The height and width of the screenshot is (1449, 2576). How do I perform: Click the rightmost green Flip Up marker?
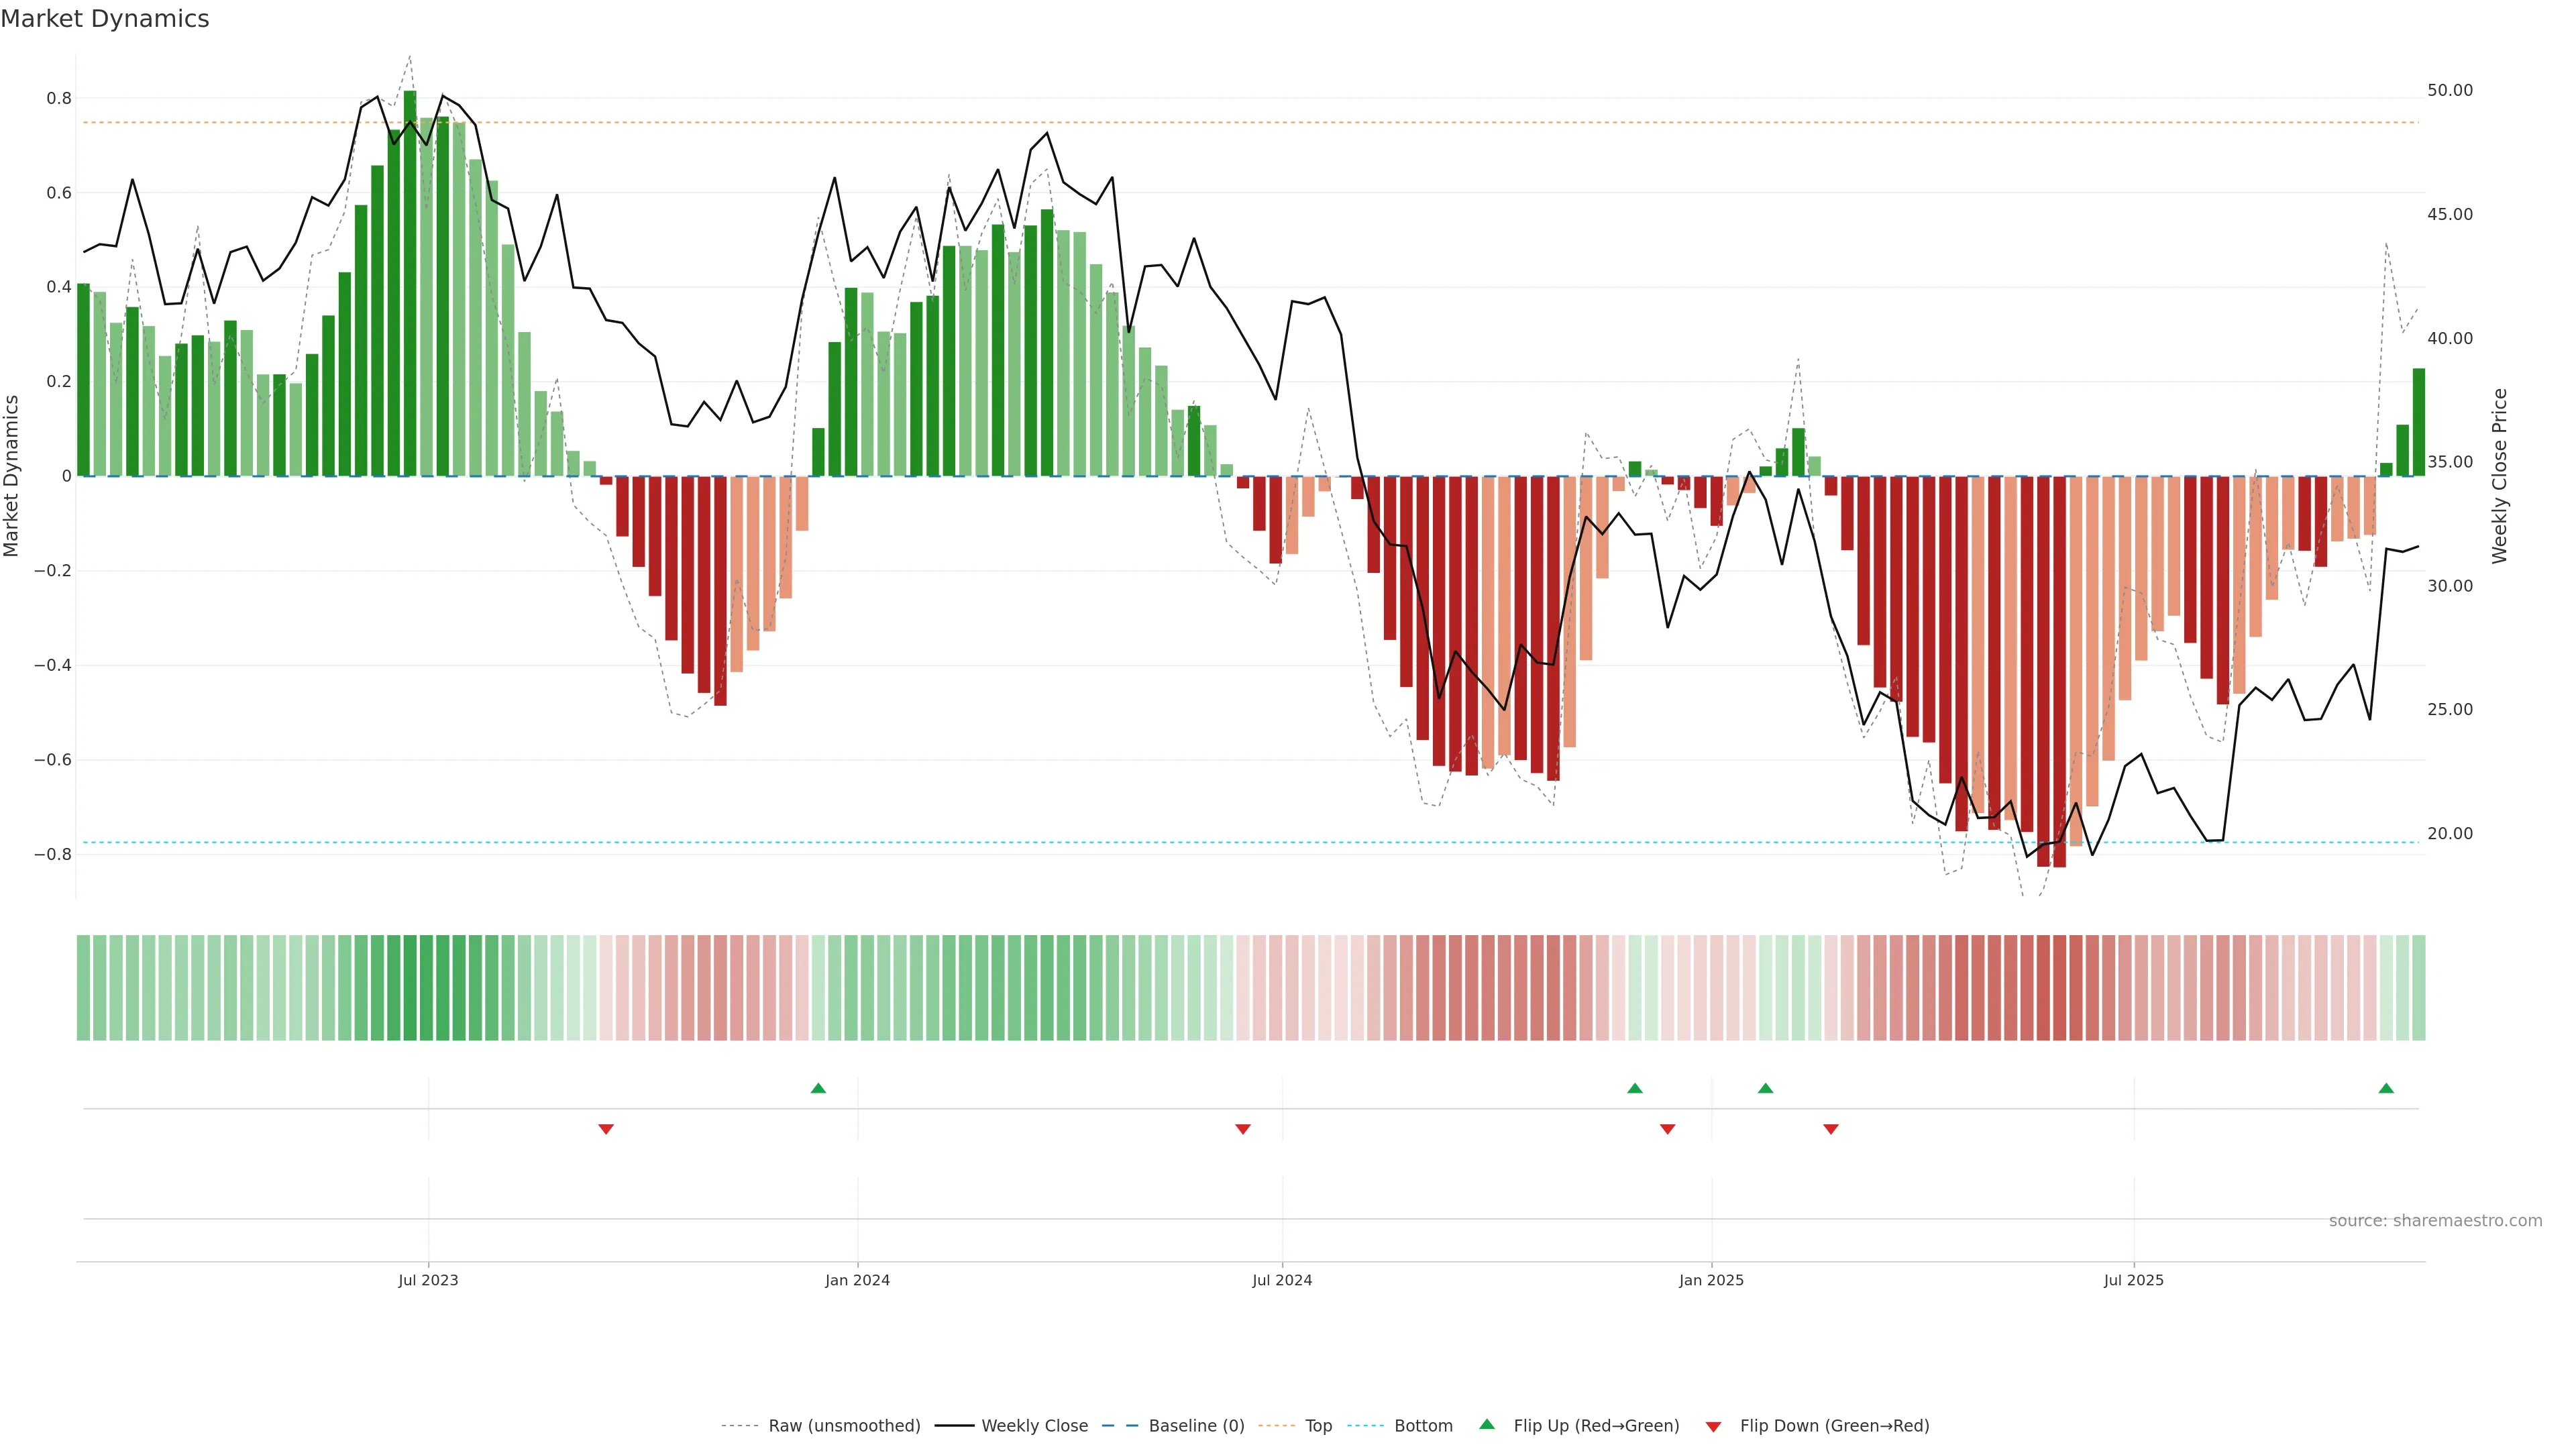tap(2386, 1088)
